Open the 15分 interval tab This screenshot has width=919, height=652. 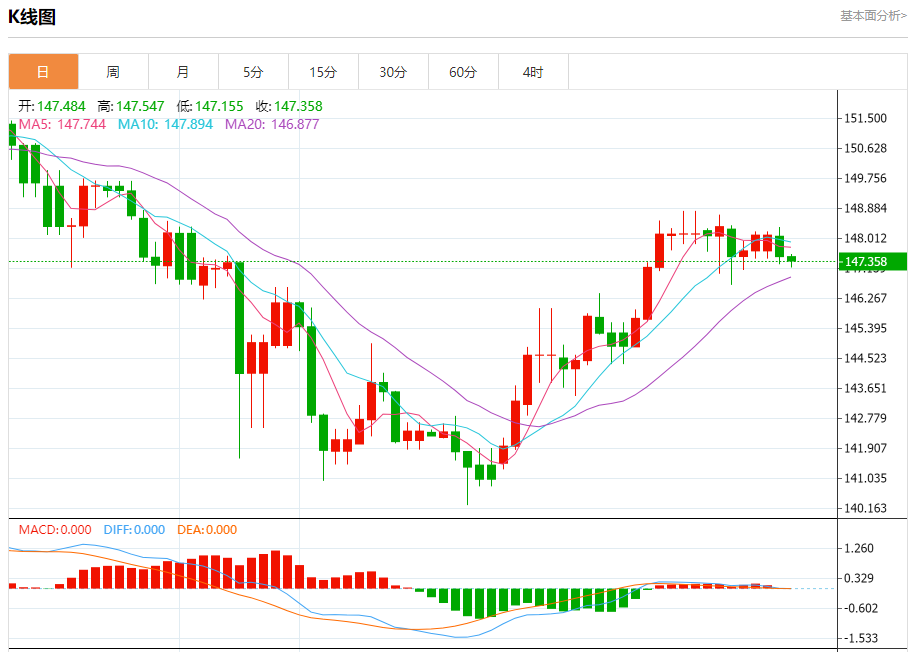point(323,72)
